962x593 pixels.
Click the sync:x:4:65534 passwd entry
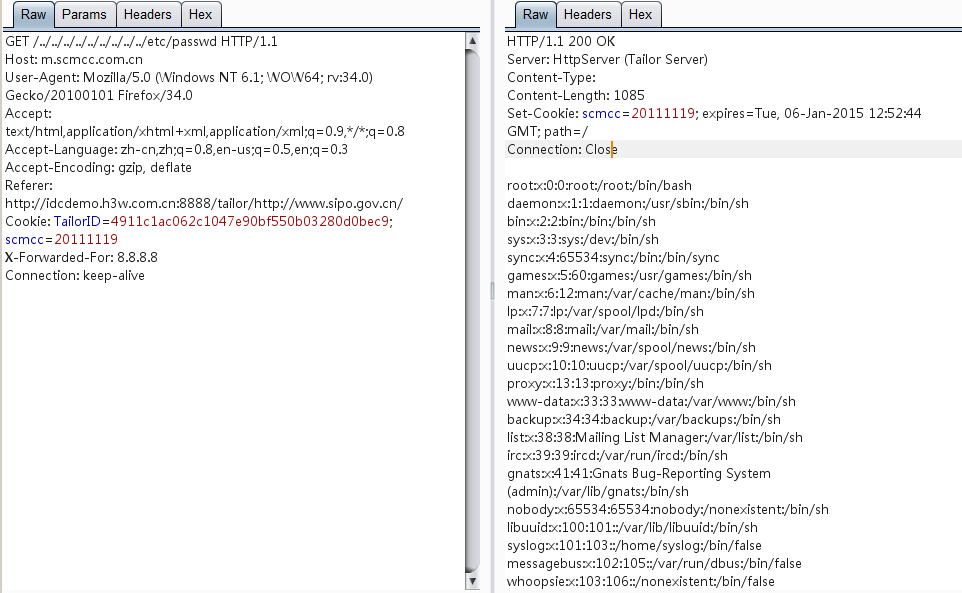point(613,258)
